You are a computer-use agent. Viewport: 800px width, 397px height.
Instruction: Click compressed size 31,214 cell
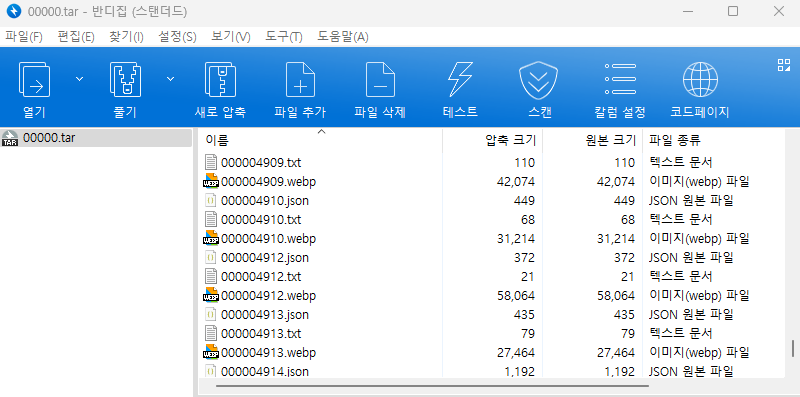[515, 239]
